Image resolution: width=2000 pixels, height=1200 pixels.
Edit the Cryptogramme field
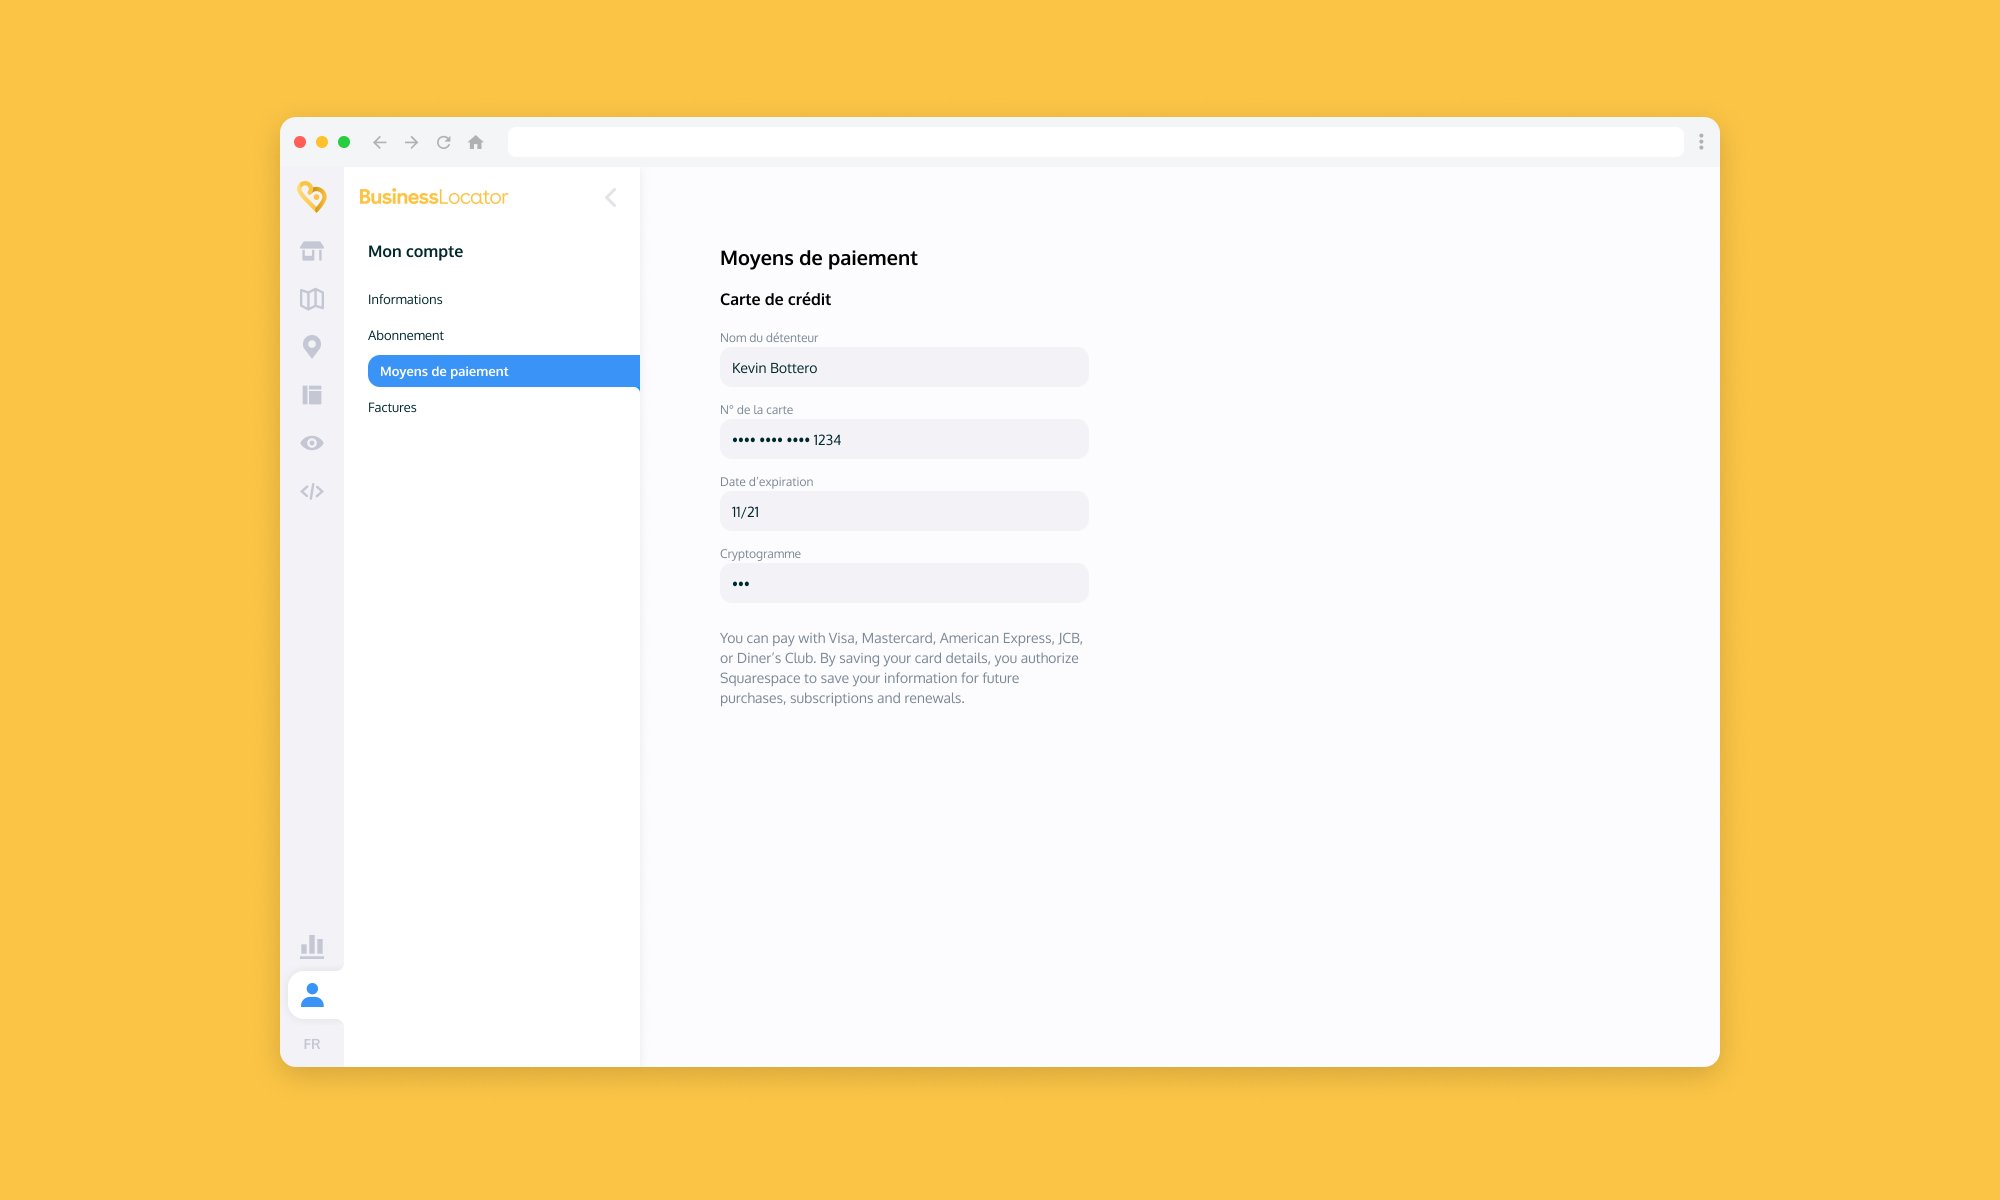point(904,583)
